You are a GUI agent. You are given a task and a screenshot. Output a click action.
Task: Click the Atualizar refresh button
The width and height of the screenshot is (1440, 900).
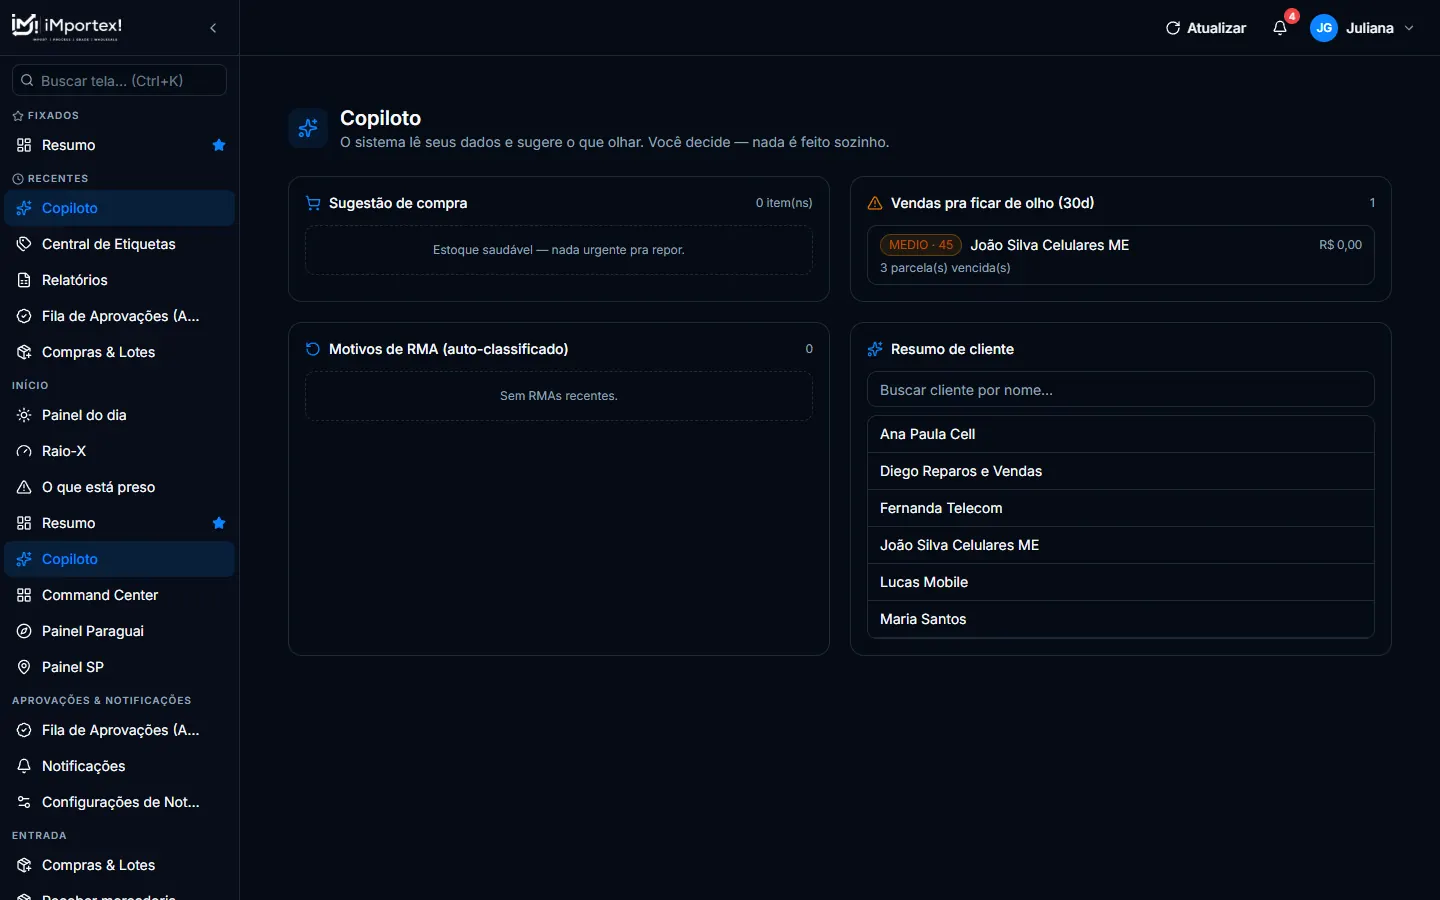tap(1206, 28)
